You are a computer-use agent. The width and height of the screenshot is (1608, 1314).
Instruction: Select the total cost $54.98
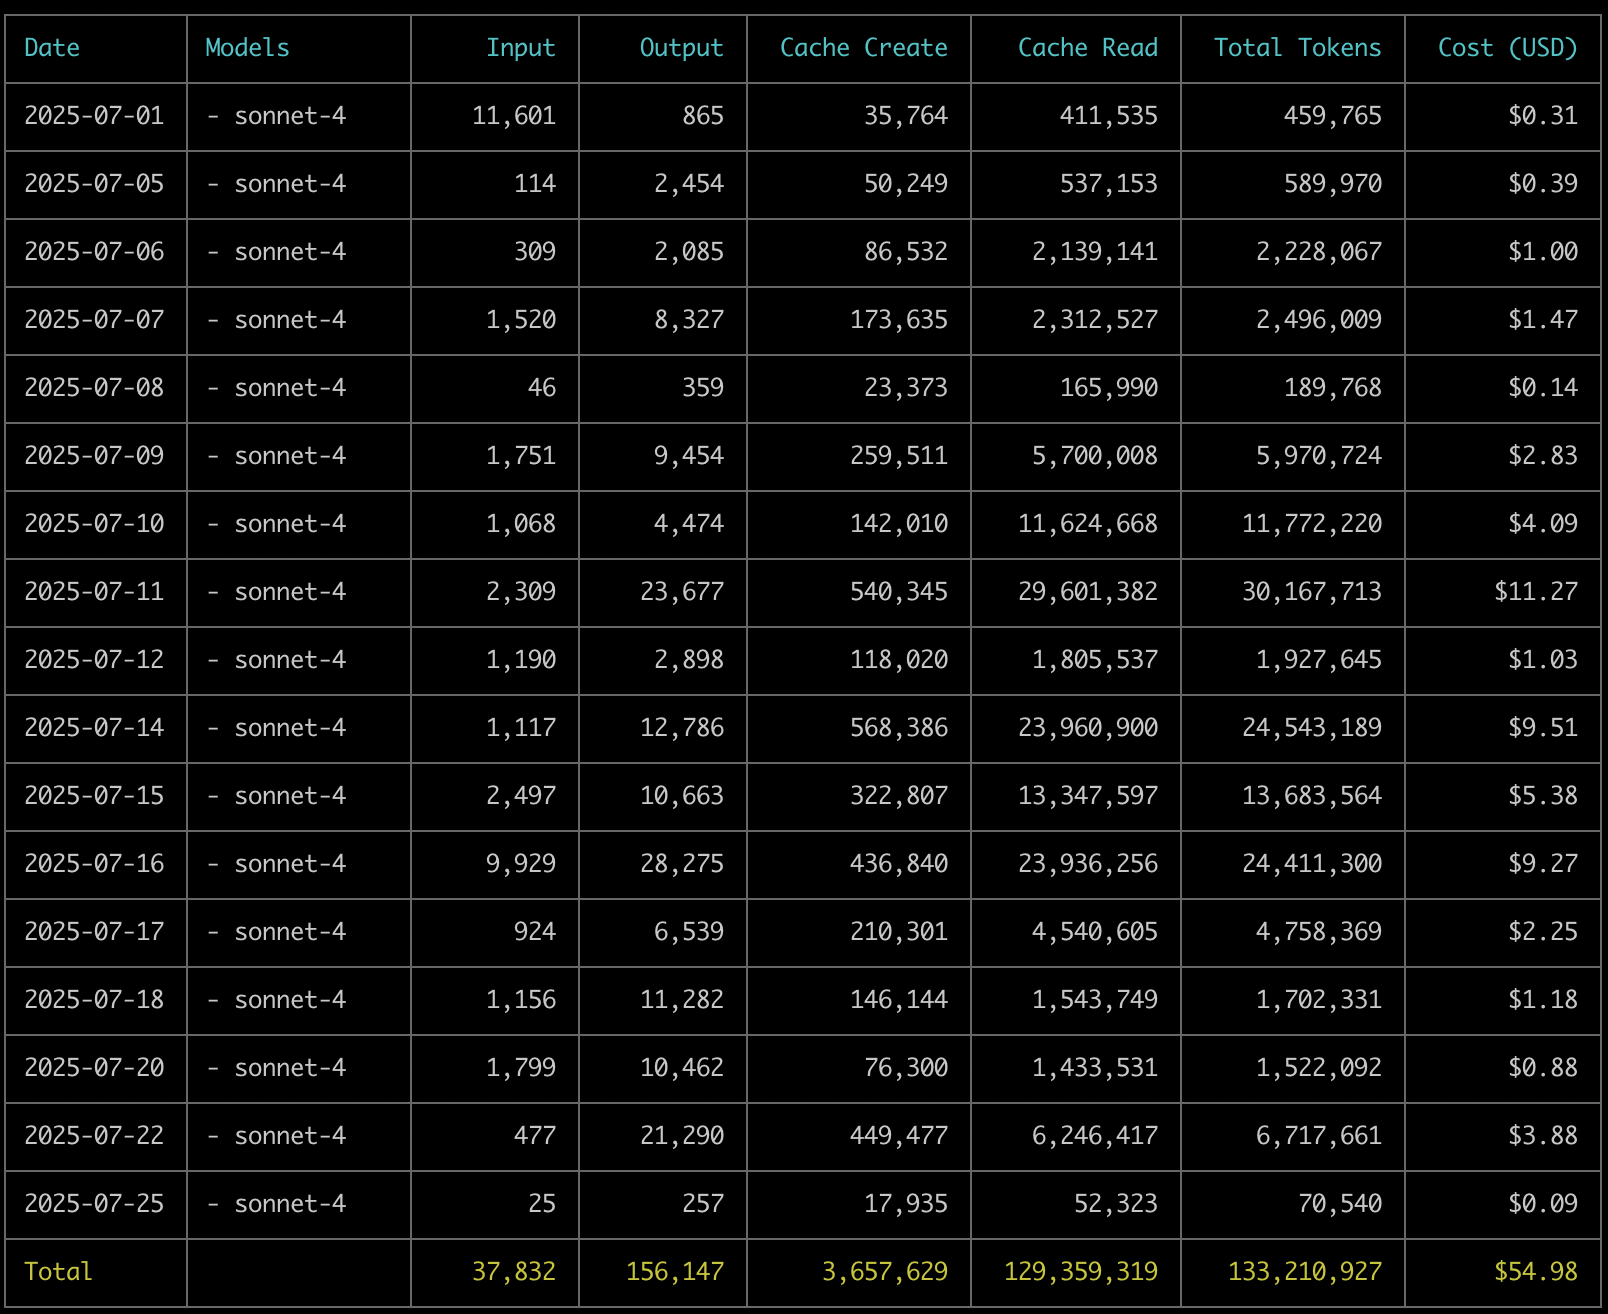click(1535, 1272)
